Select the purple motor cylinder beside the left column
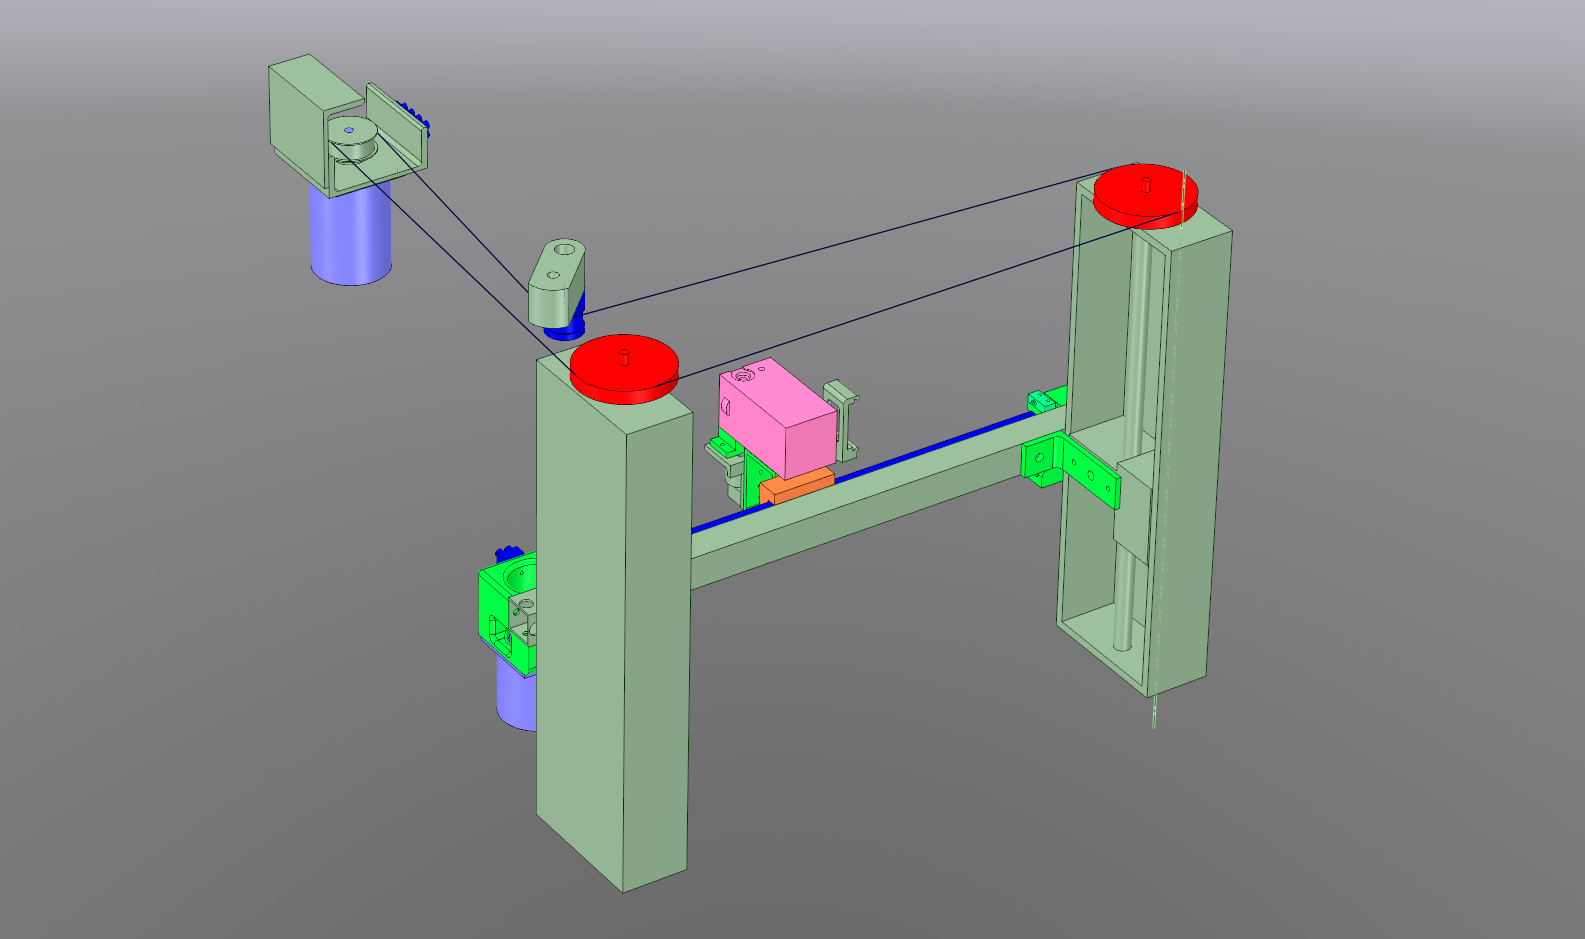 point(515,695)
